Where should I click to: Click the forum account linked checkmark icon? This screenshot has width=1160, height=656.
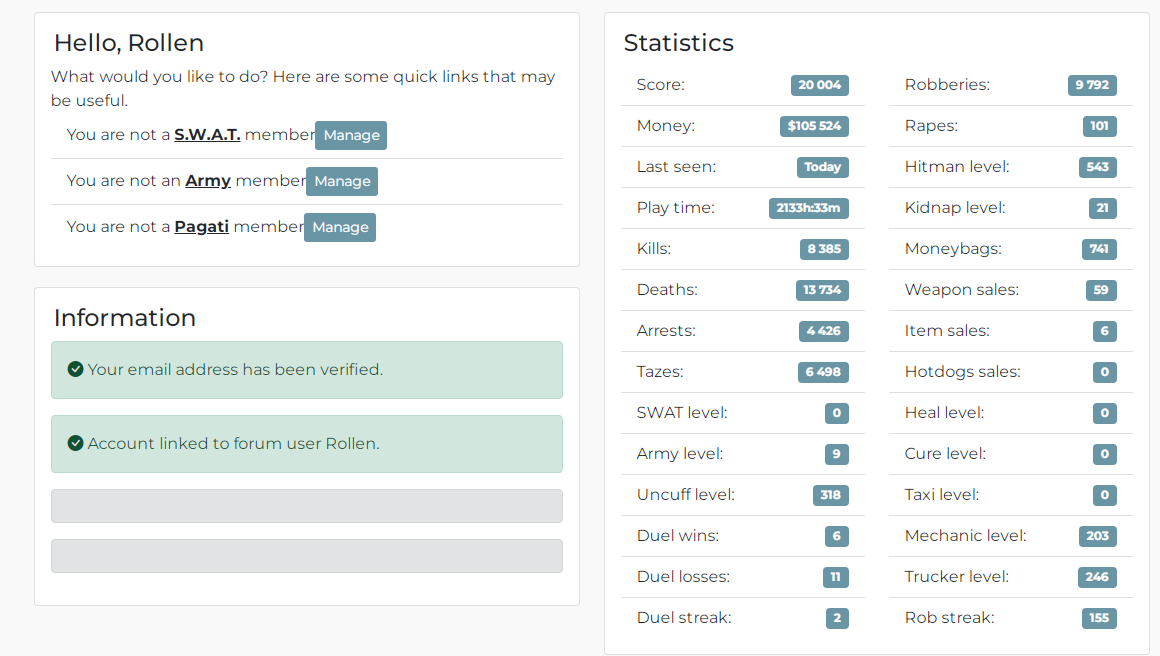click(x=75, y=443)
